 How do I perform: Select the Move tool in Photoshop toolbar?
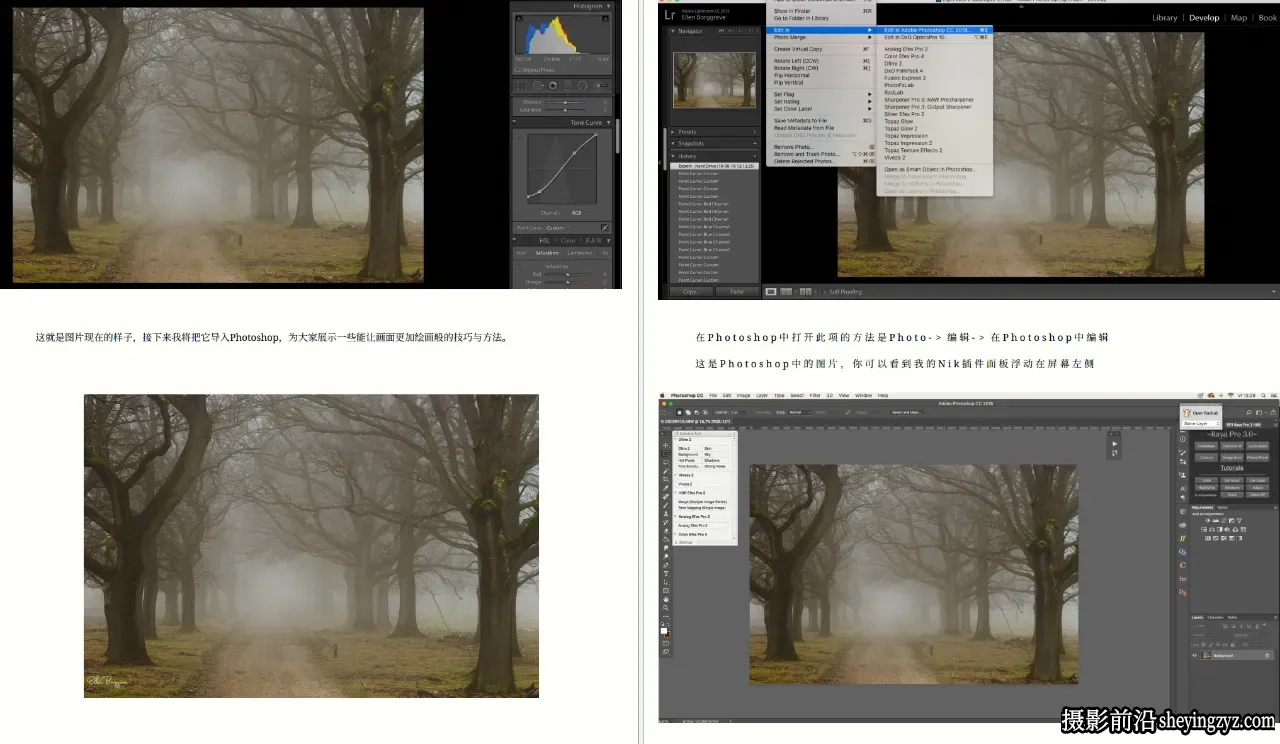pos(666,445)
